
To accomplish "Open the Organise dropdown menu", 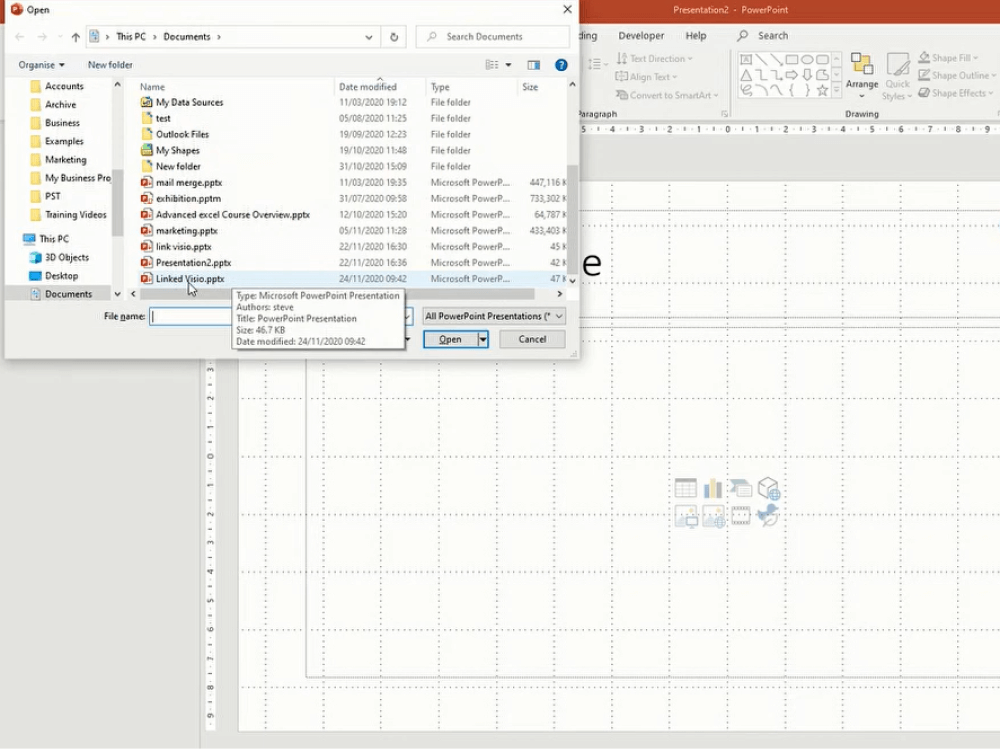I will pyautogui.click(x=41, y=65).
